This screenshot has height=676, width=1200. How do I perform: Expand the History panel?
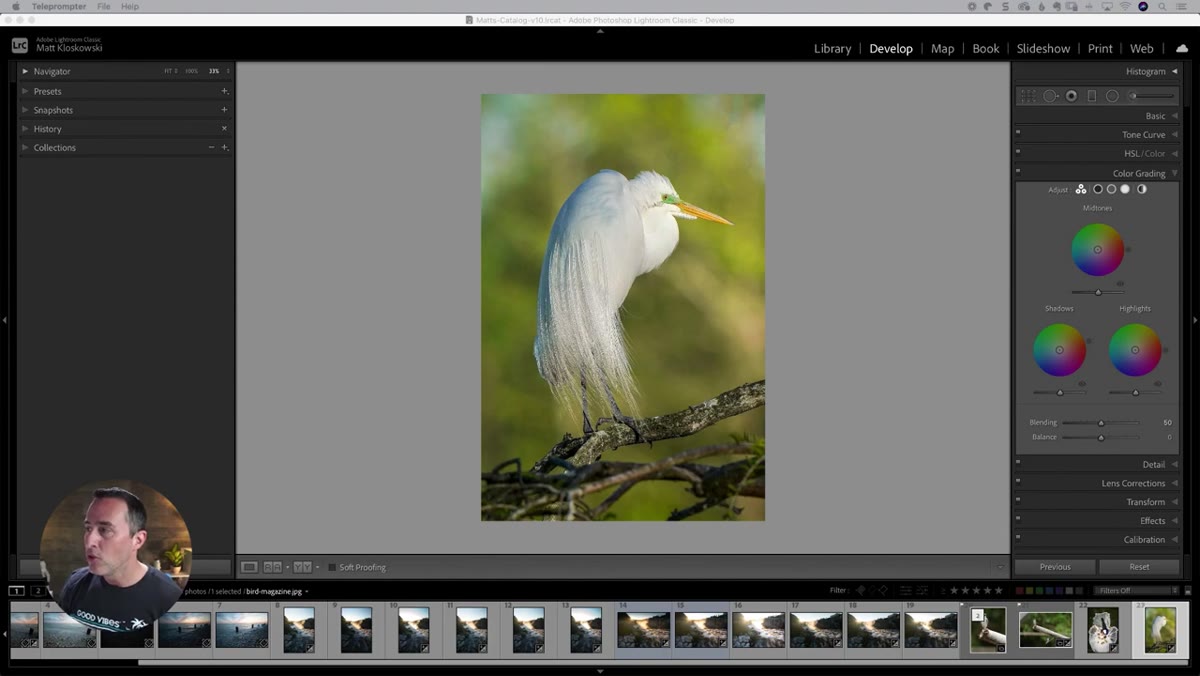point(26,128)
